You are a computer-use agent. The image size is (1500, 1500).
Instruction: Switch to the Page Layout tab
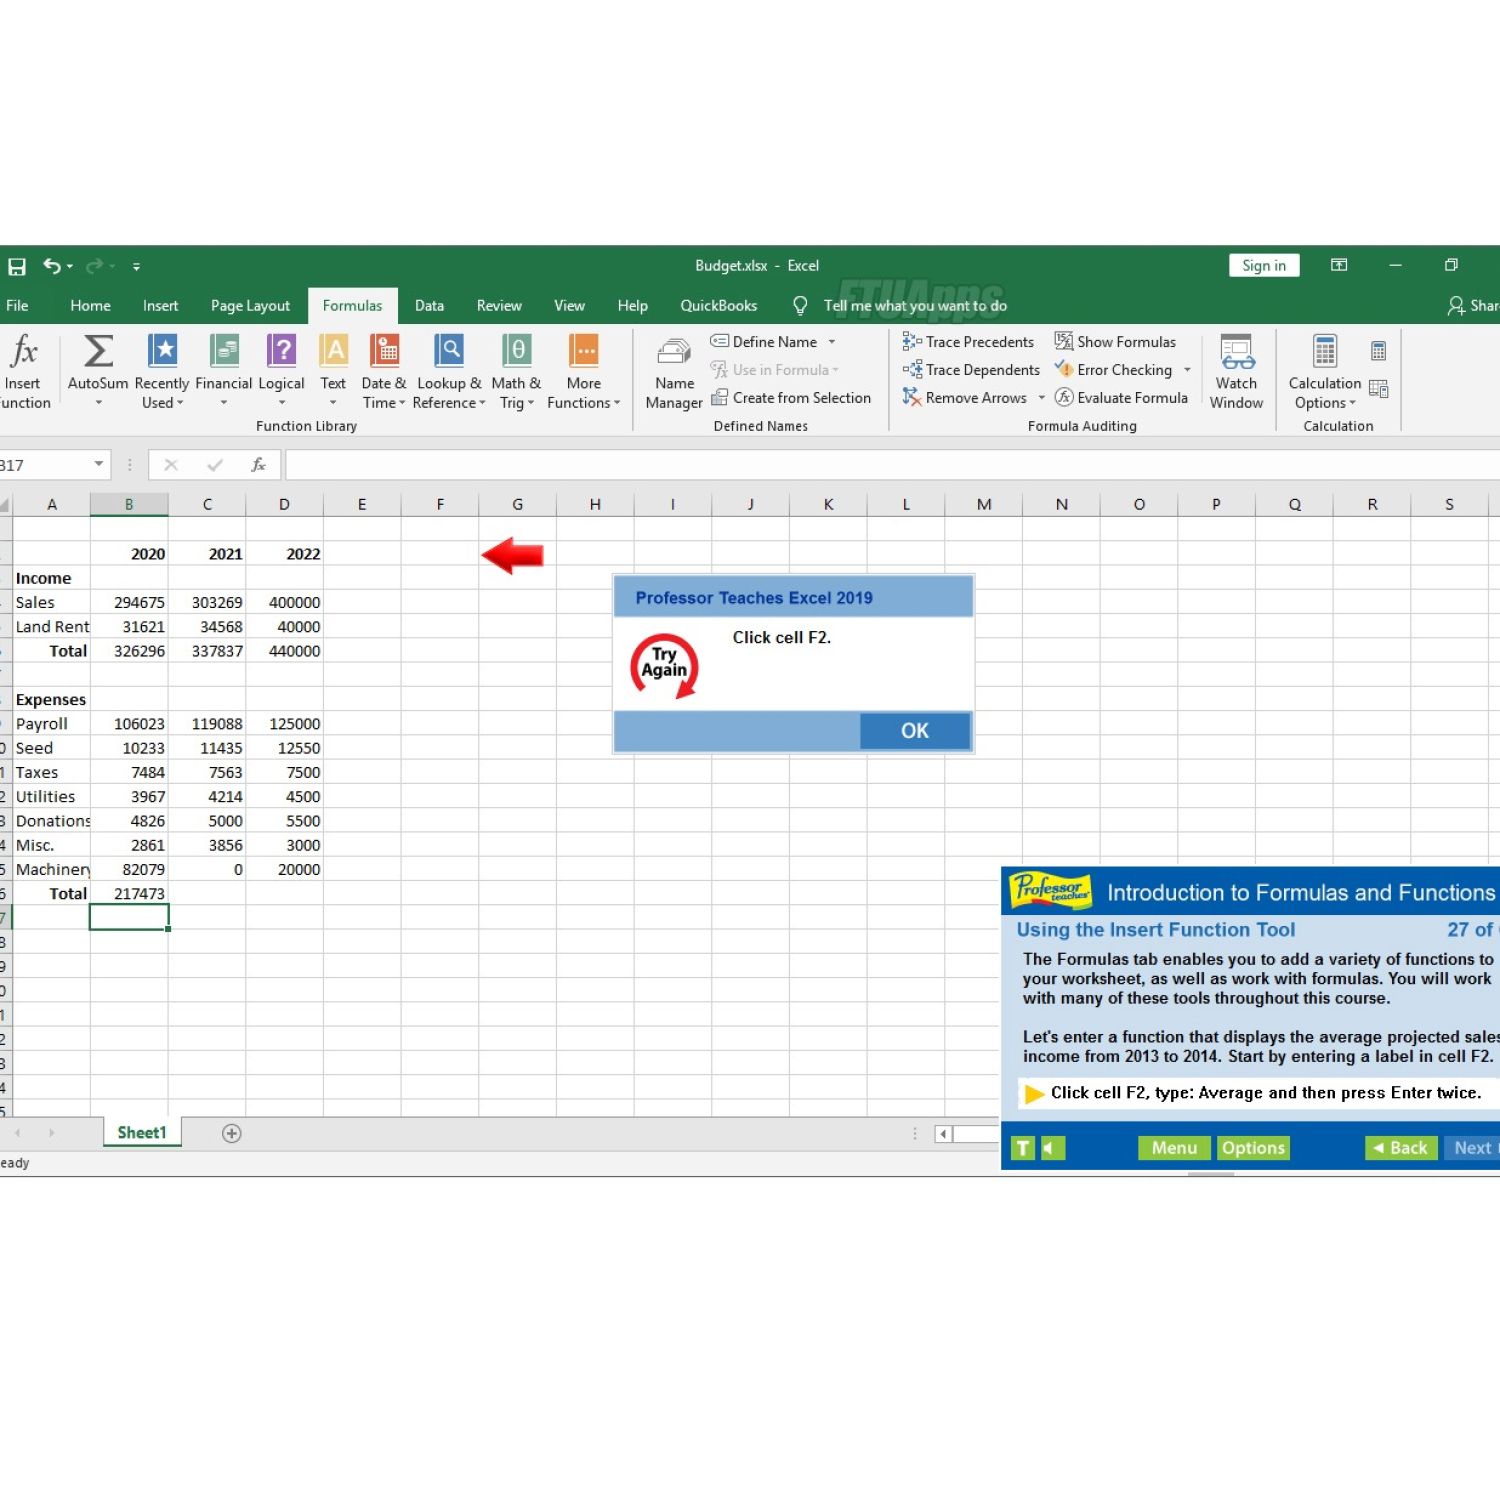tap(250, 306)
